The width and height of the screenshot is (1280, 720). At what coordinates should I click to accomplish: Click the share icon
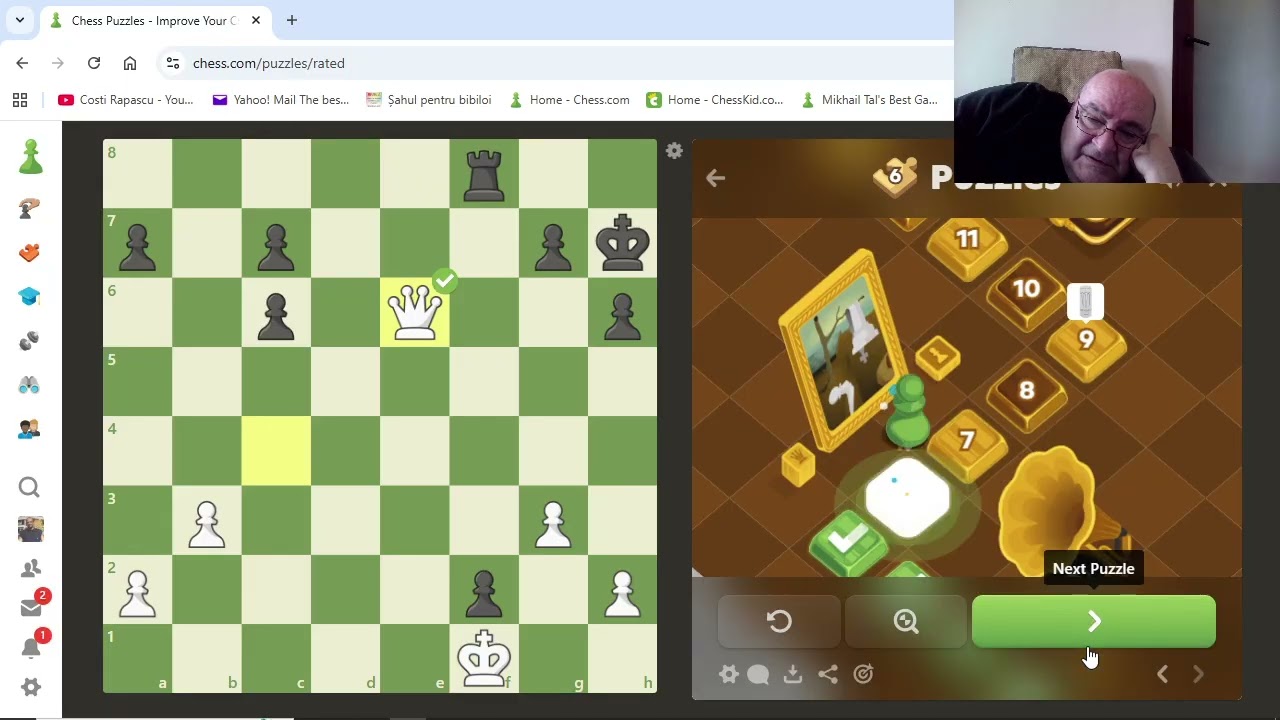point(828,674)
